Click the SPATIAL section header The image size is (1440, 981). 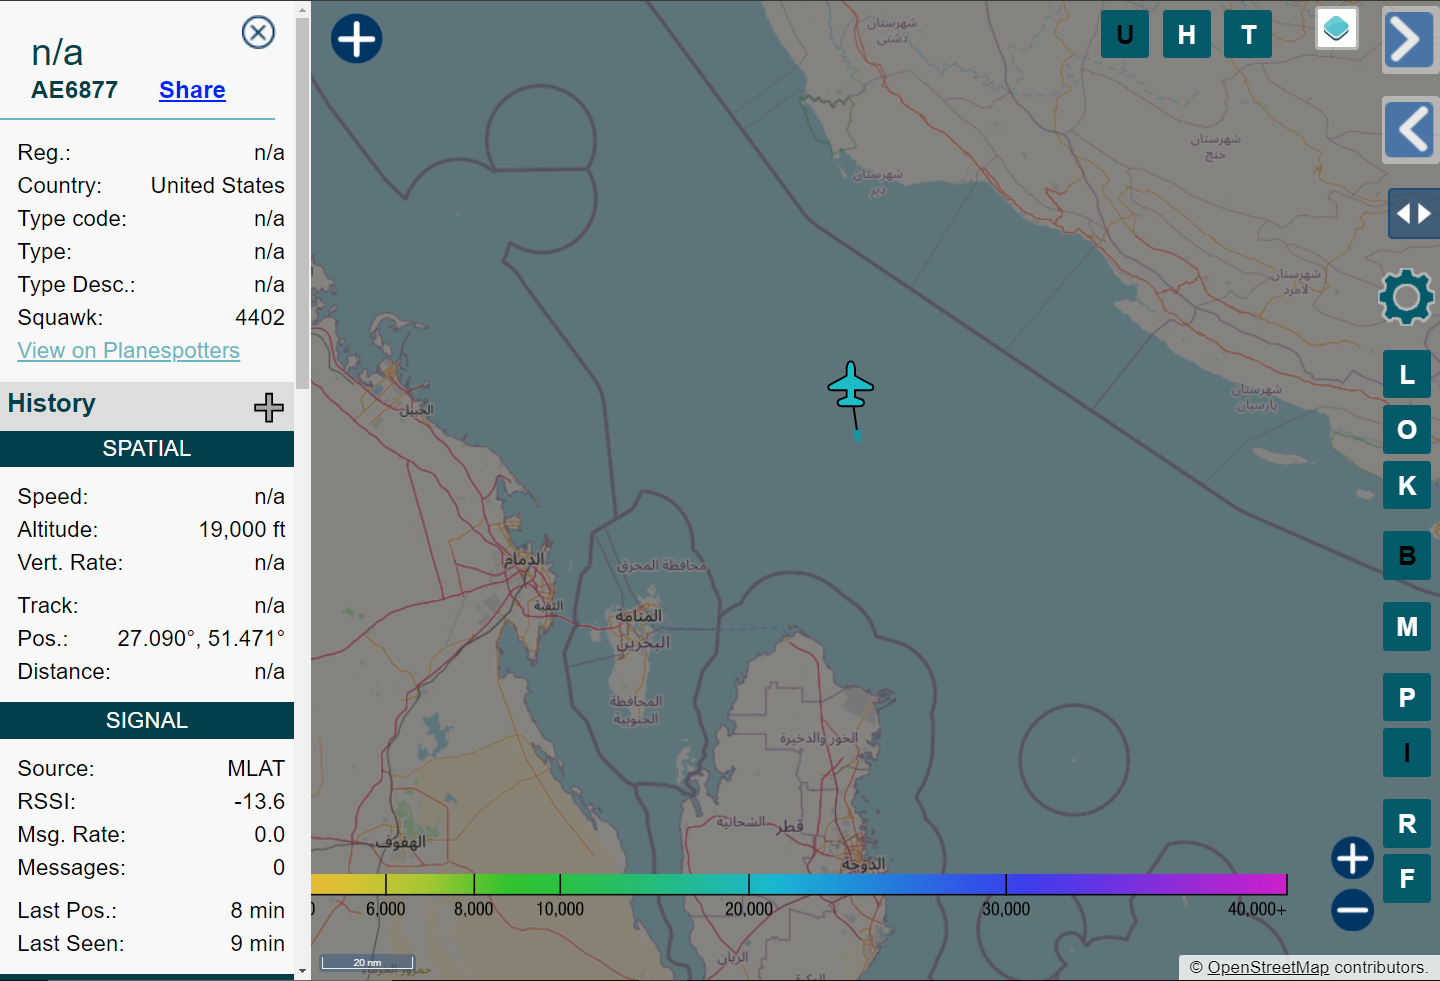click(147, 449)
